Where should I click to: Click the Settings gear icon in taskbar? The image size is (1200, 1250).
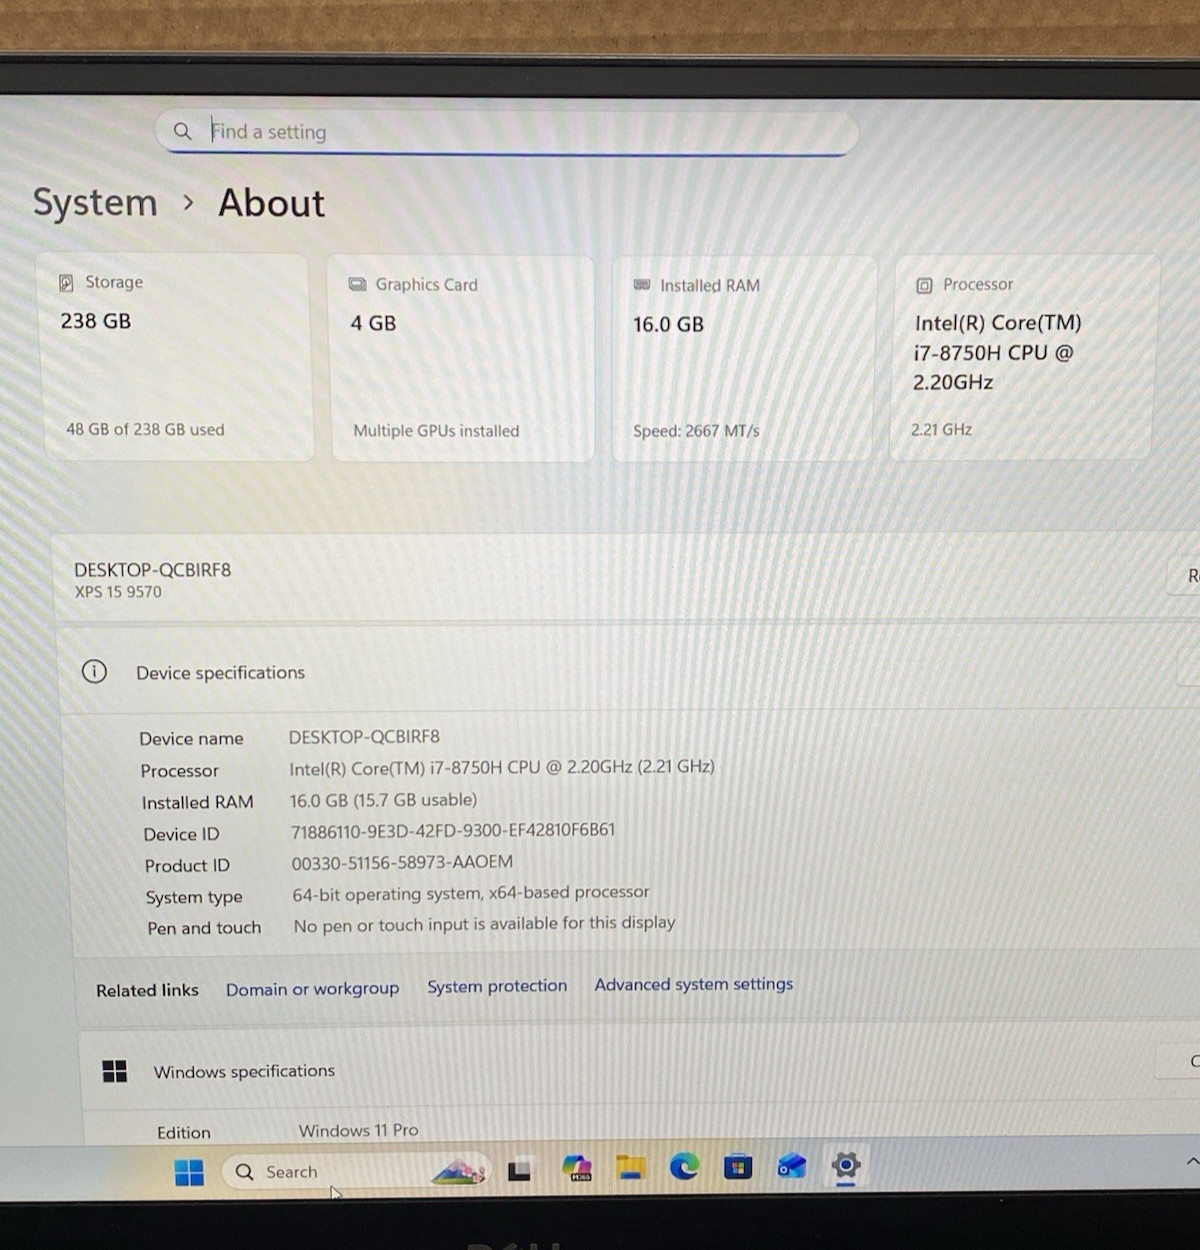coord(846,1165)
